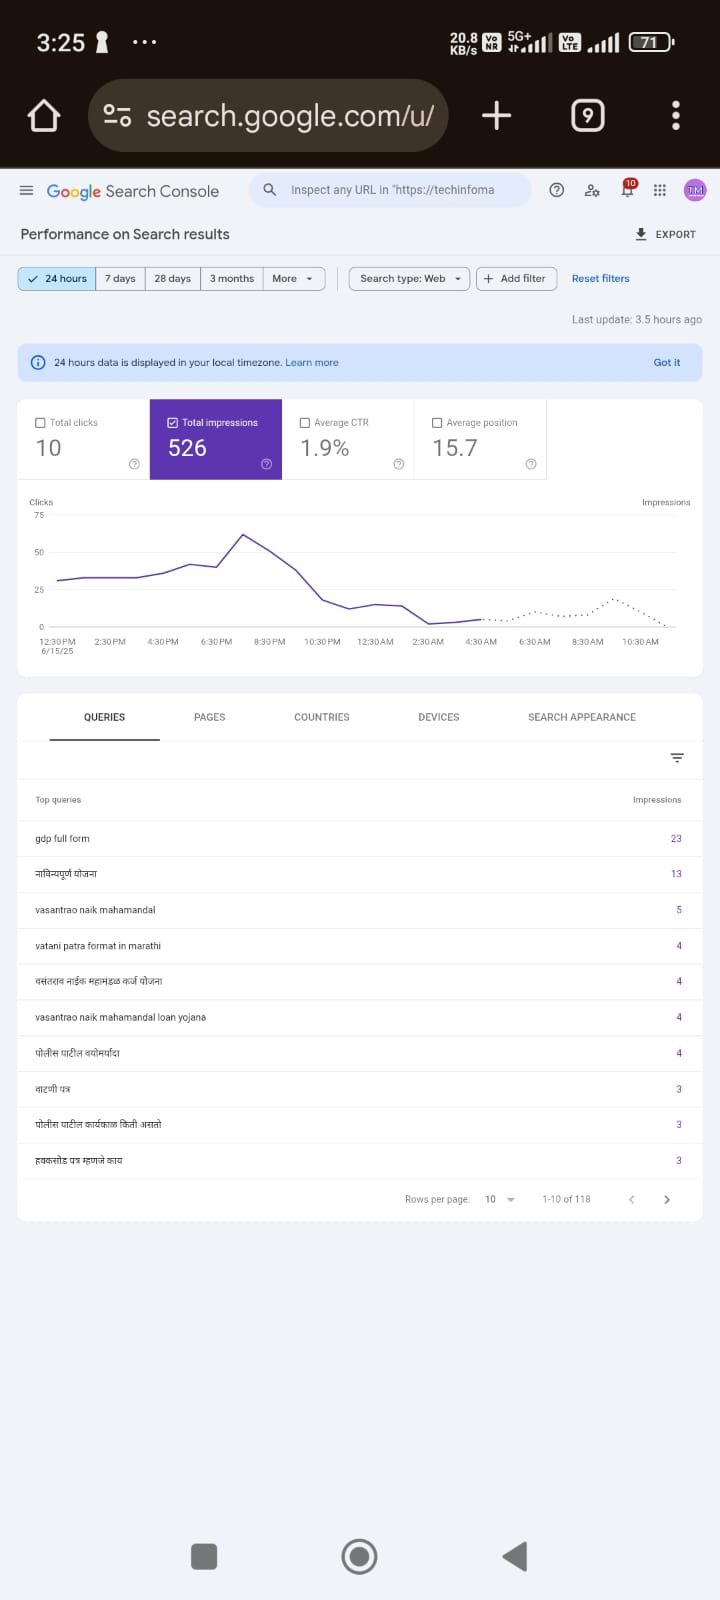
Task: Click the query 'पोलीस पाटील वयोमर्यादा'
Action: [x=77, y=1053]
